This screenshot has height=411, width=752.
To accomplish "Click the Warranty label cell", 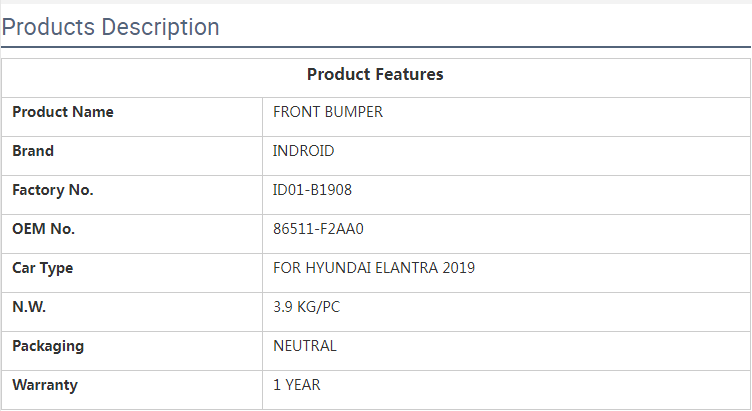I will [x=45, y=385].
